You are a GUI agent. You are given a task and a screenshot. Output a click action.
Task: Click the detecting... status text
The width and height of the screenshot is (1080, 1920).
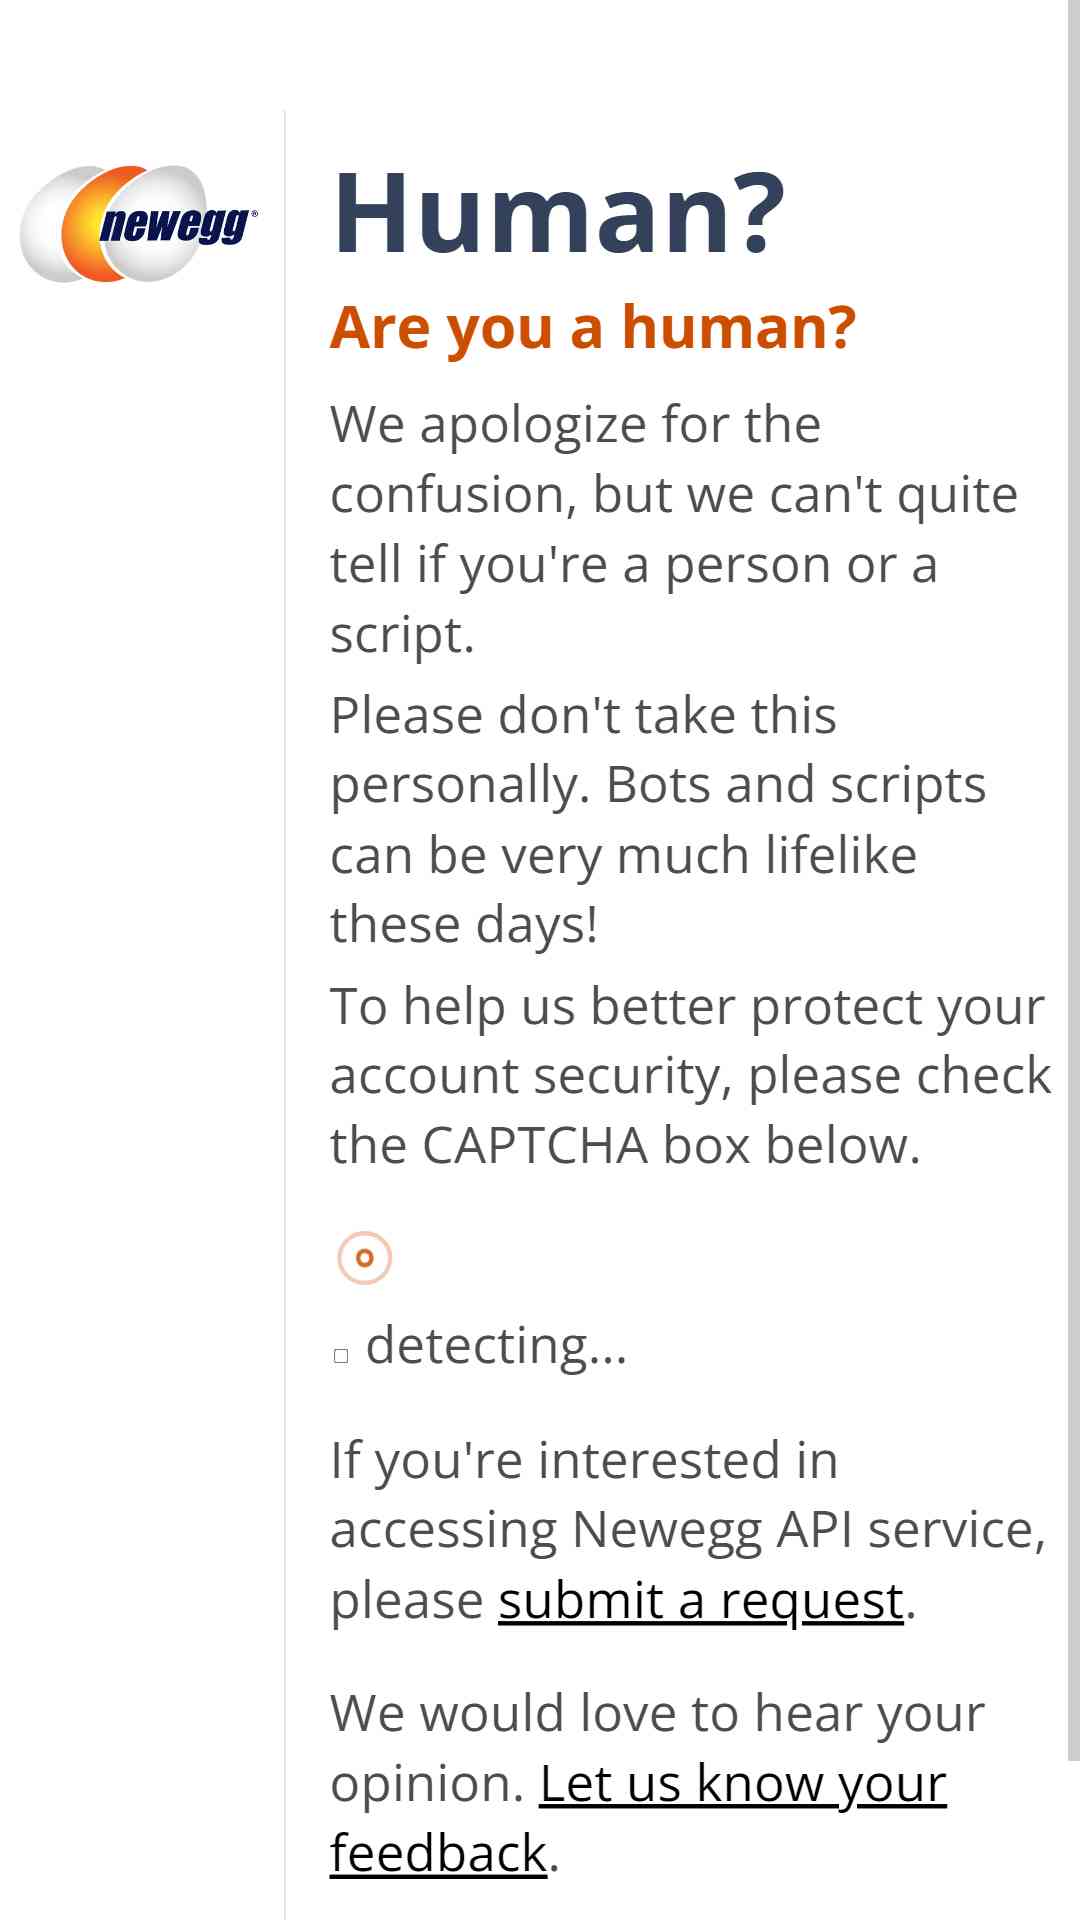point(496,1345)
